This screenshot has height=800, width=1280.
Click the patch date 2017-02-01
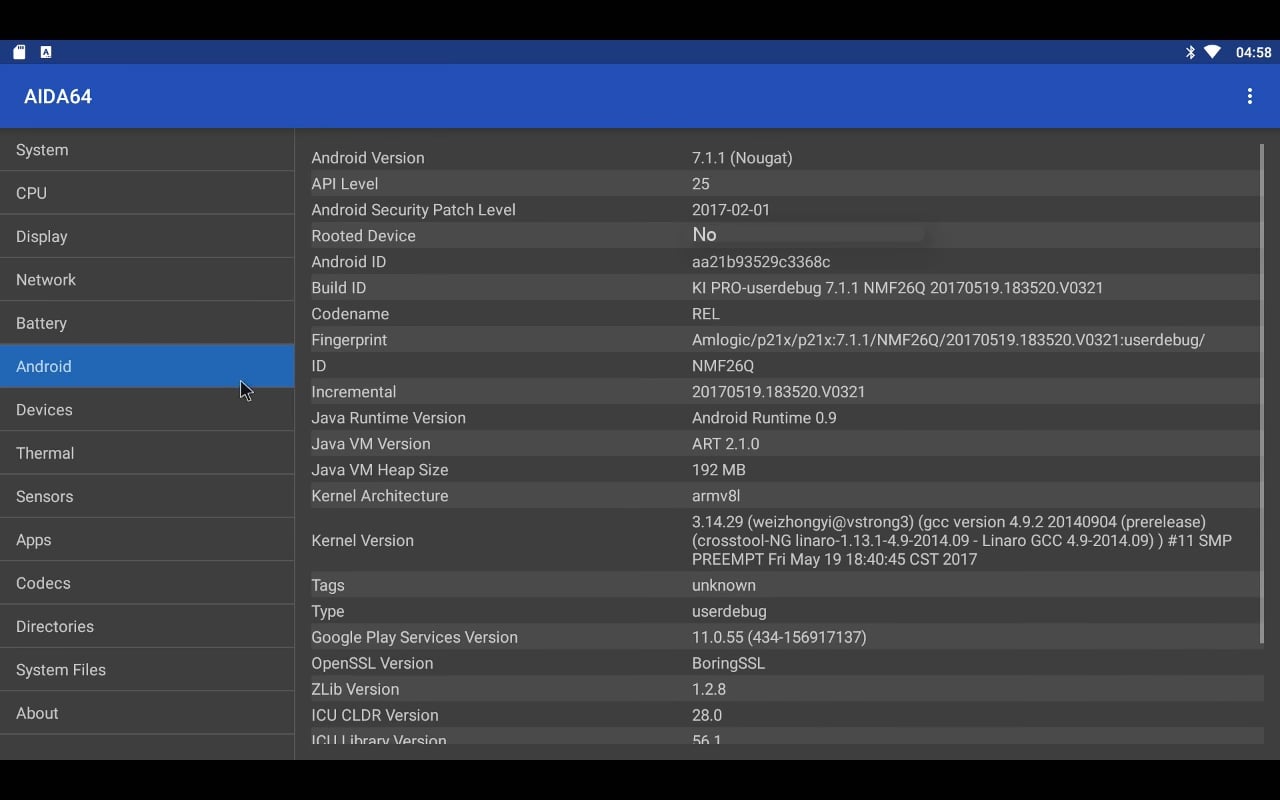click(x=731, y=210)
